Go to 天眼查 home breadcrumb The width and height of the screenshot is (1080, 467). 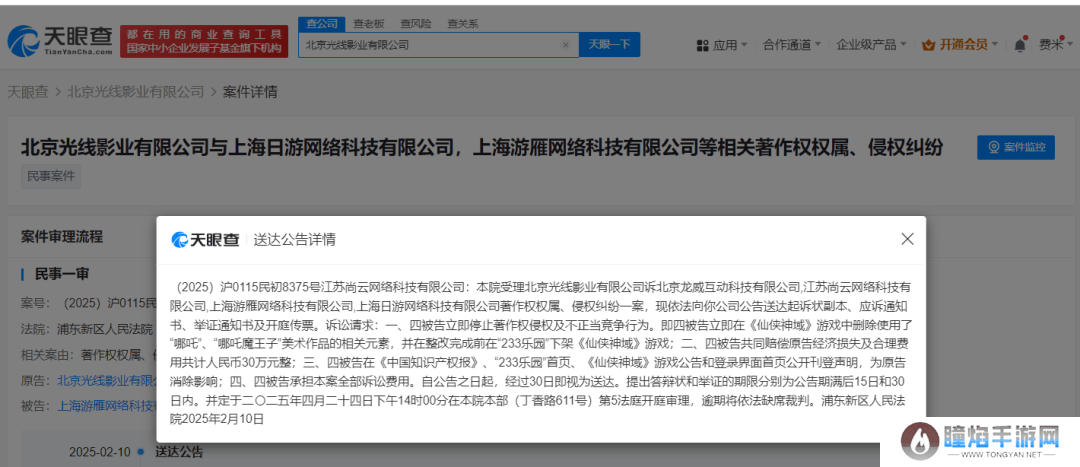28,92
